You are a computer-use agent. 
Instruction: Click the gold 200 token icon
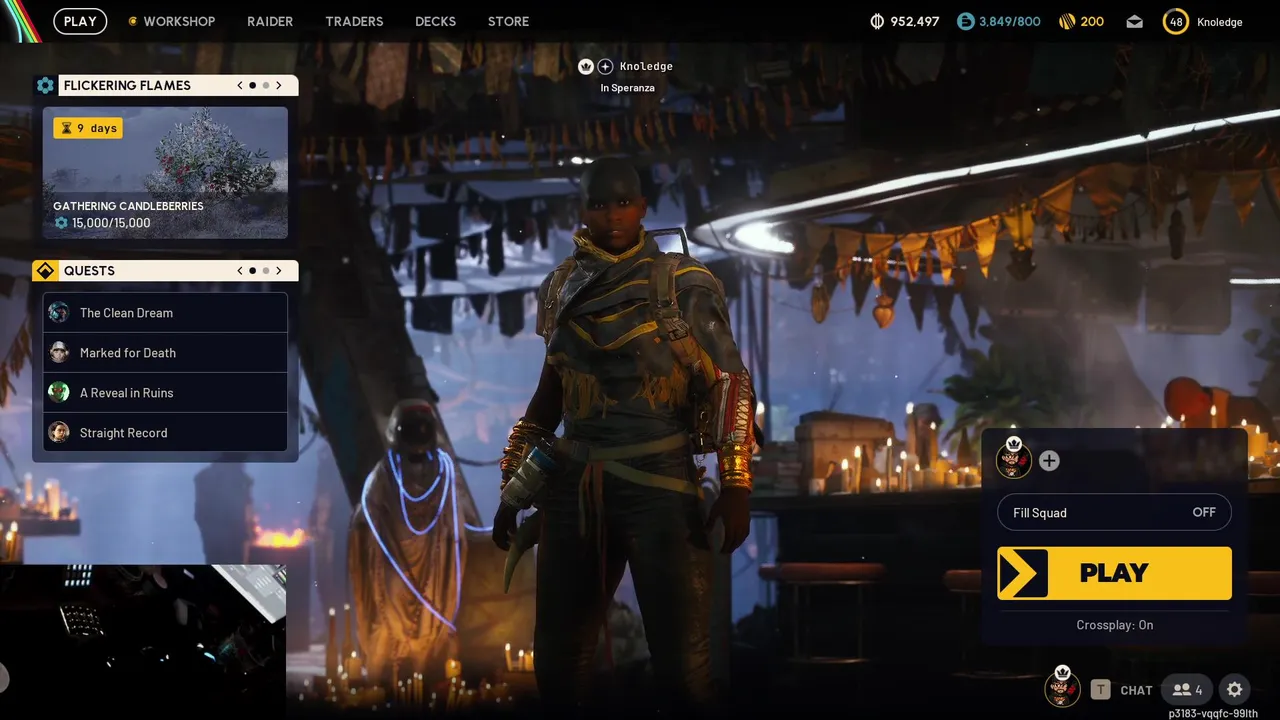coord(1065,21)
